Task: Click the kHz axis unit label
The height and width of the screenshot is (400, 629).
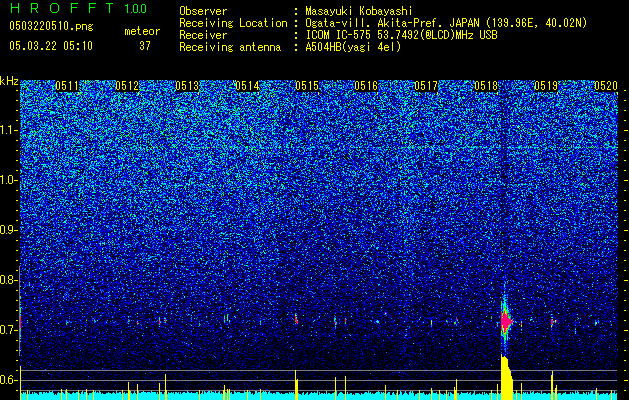Action: 9,81
